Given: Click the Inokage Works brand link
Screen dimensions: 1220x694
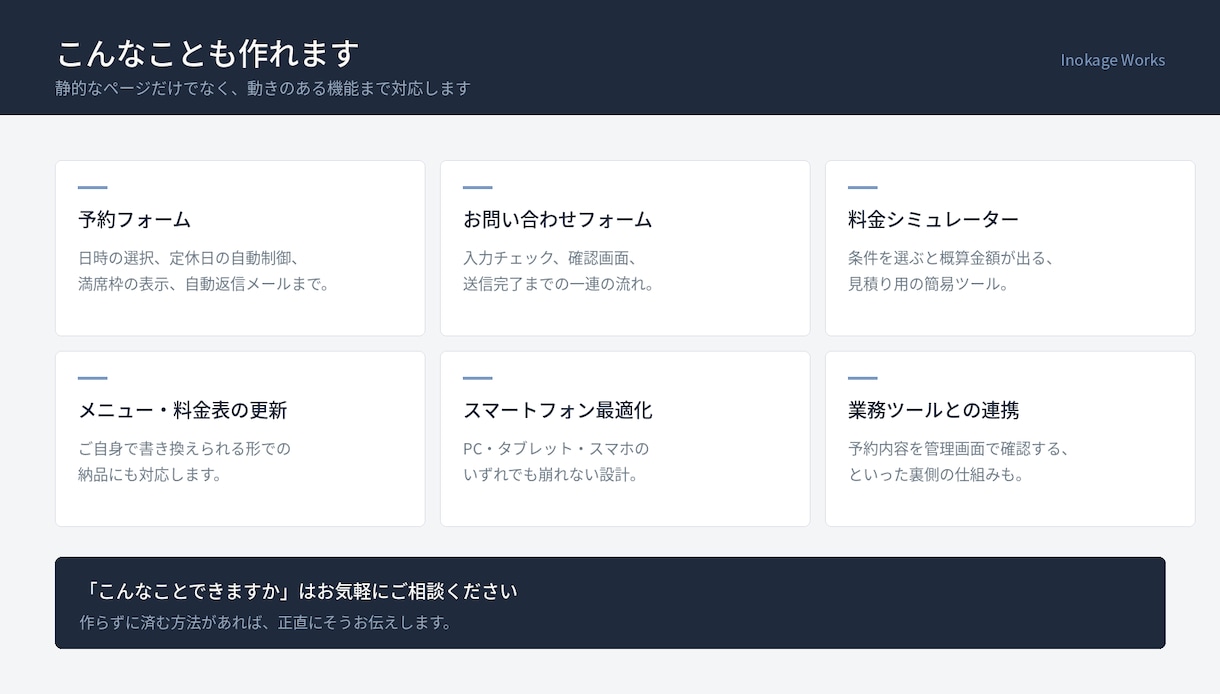Looking at the screenshot, I should tap(1112, 60).
